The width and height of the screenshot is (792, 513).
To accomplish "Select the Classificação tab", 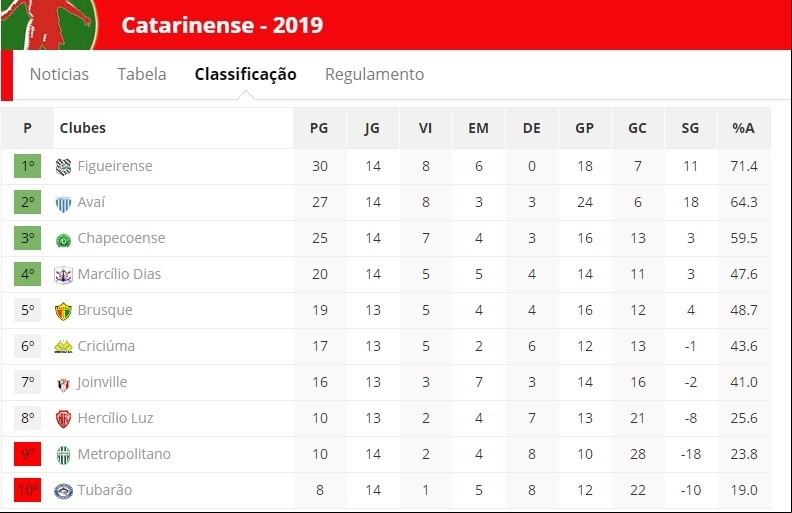I will pyautogui.click(x=245, y=74).
